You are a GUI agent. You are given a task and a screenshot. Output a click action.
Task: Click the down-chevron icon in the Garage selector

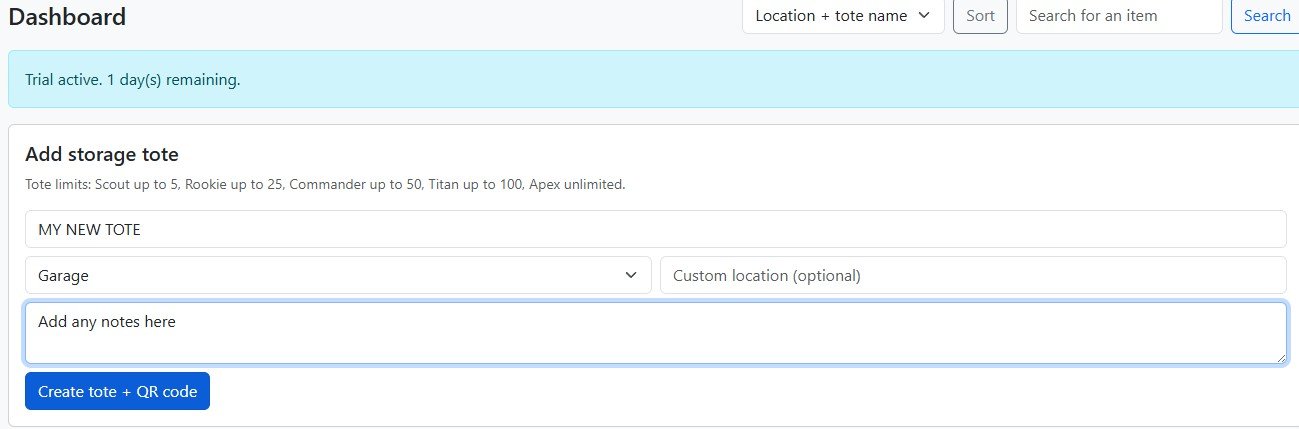(630, 275)
